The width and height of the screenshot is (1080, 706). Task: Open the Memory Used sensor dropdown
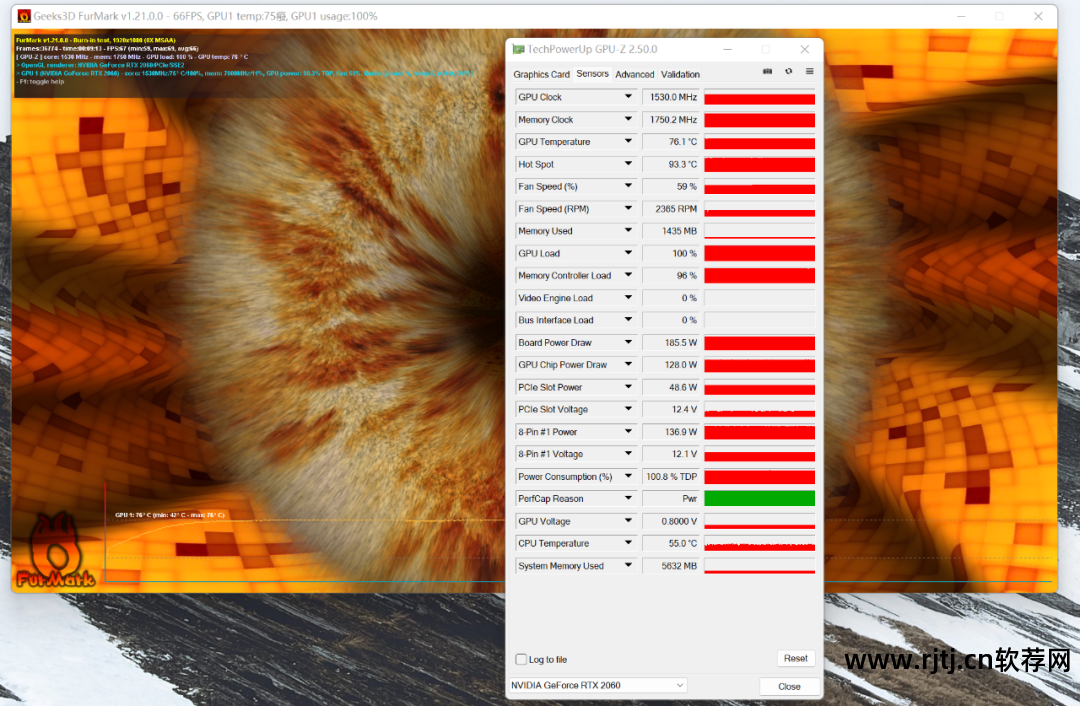[x=628, y=231]
